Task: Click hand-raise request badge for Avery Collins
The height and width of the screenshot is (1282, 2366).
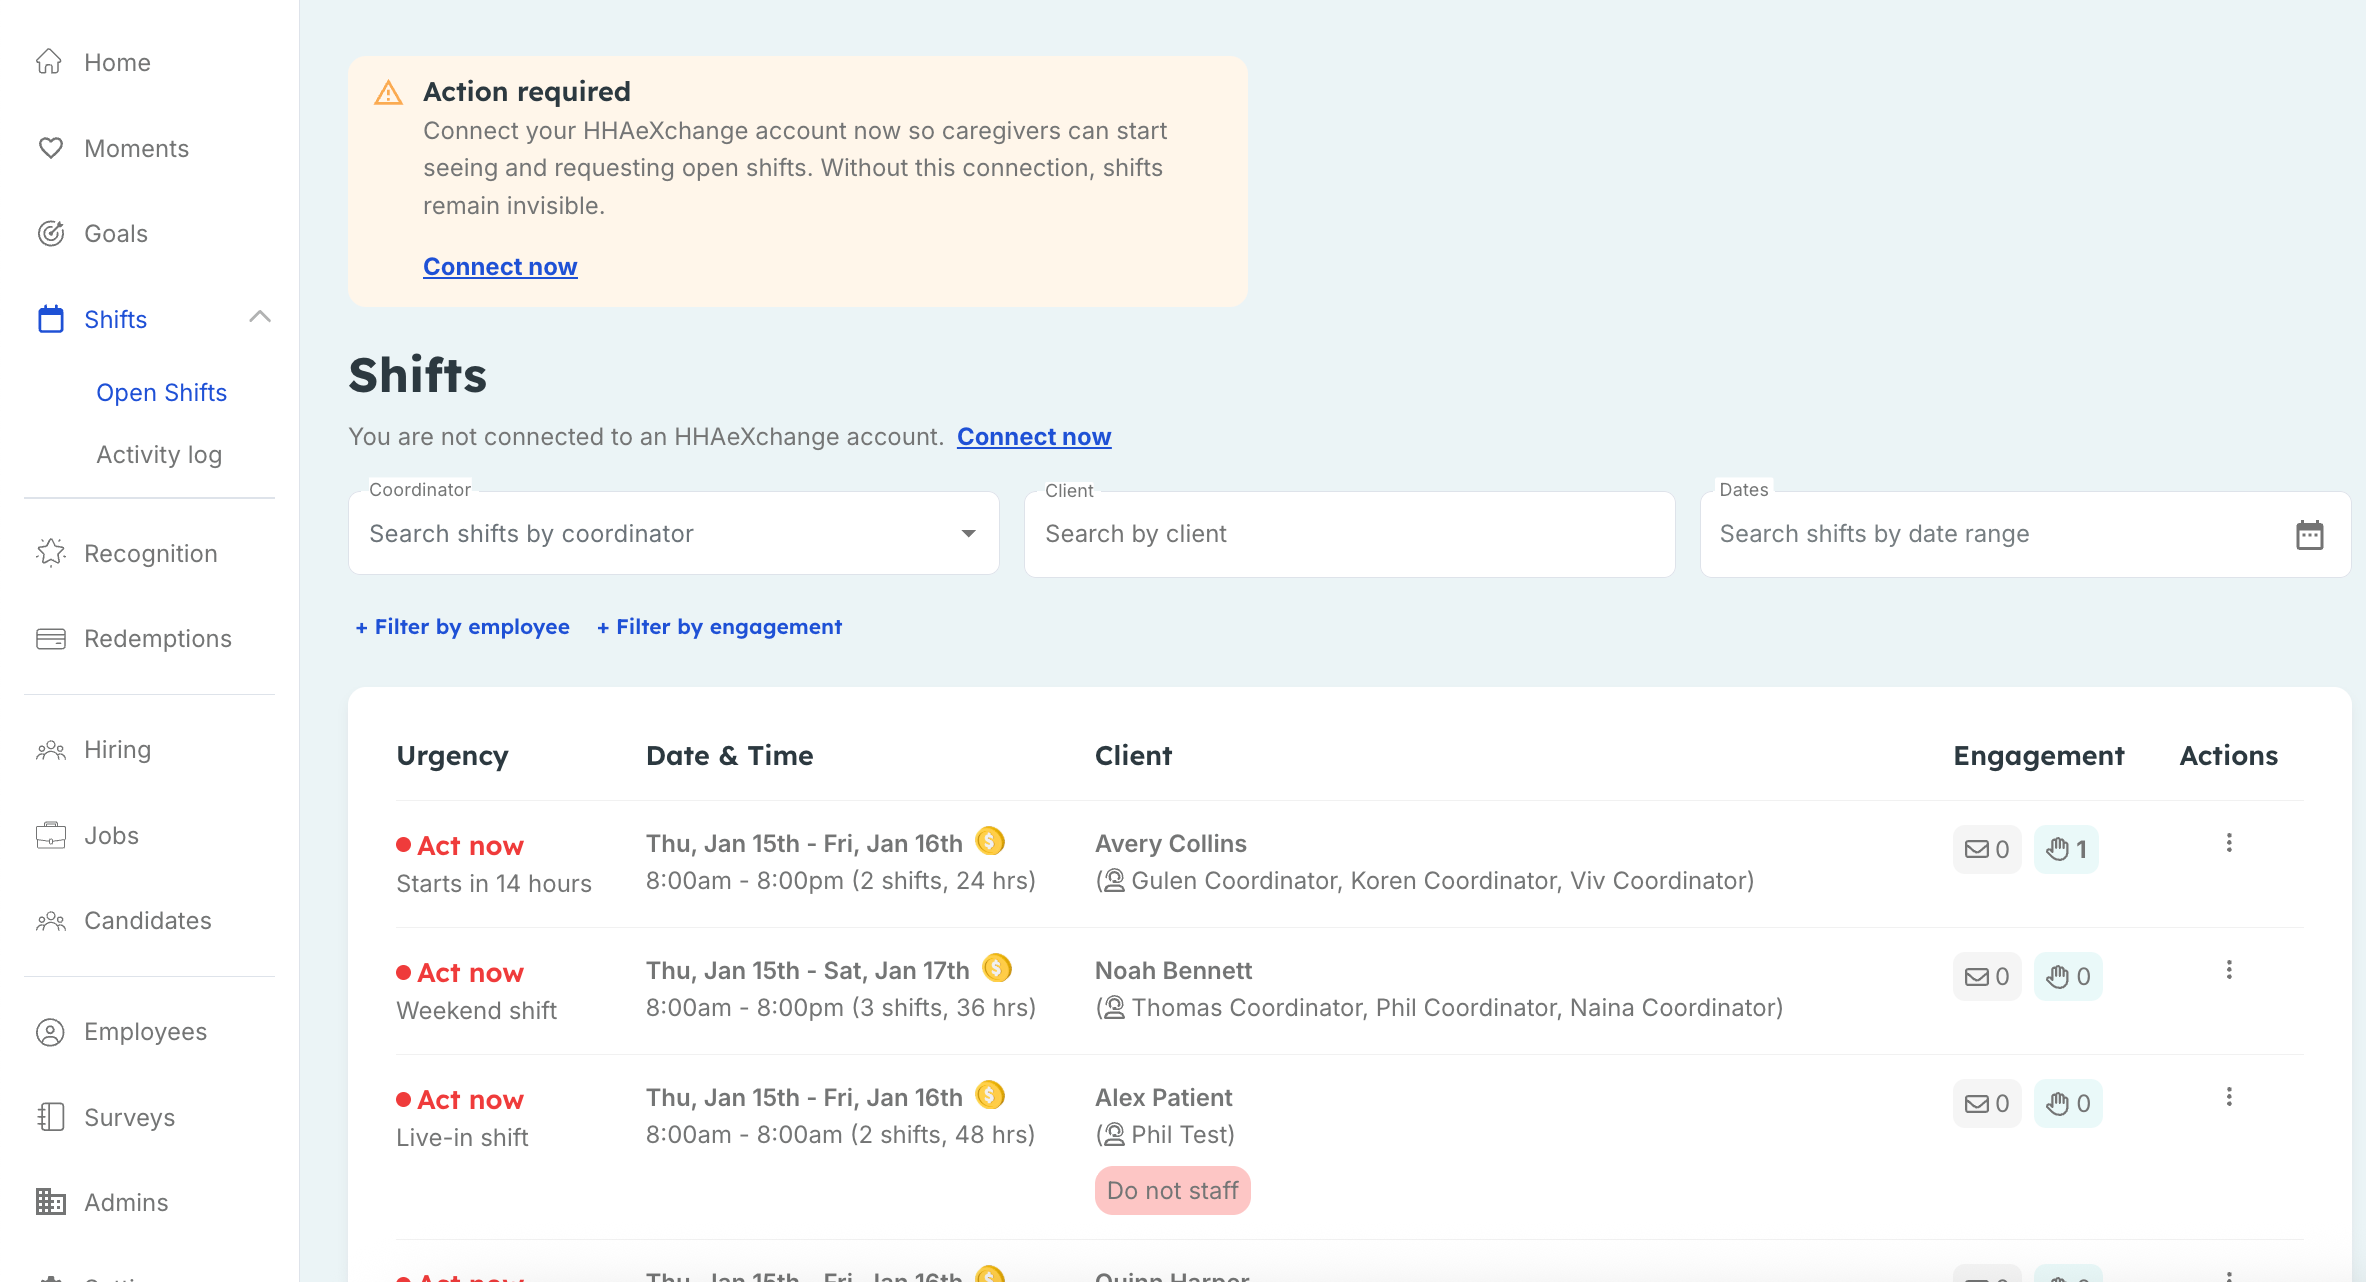Action: 2066,849
